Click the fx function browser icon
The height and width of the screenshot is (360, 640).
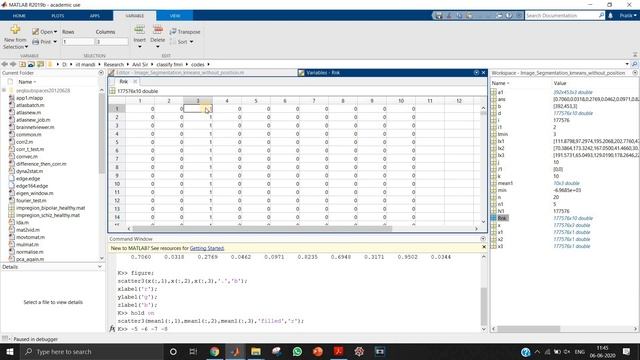tap(112, 329)
